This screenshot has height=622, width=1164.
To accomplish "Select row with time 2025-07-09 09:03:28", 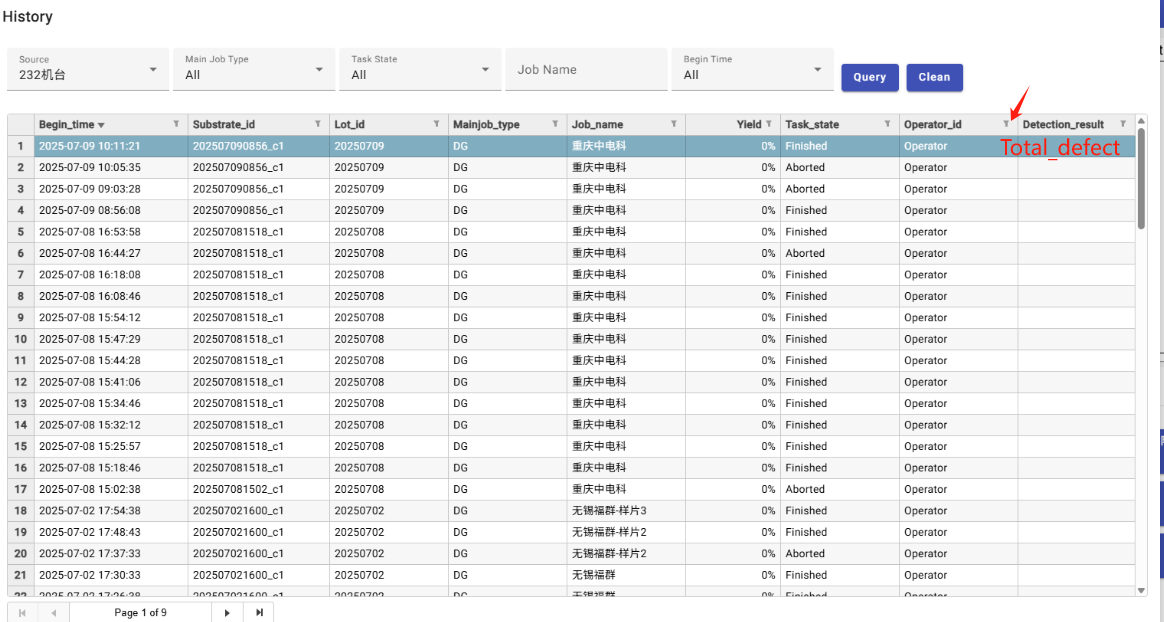I will click(x=572, y=189).
